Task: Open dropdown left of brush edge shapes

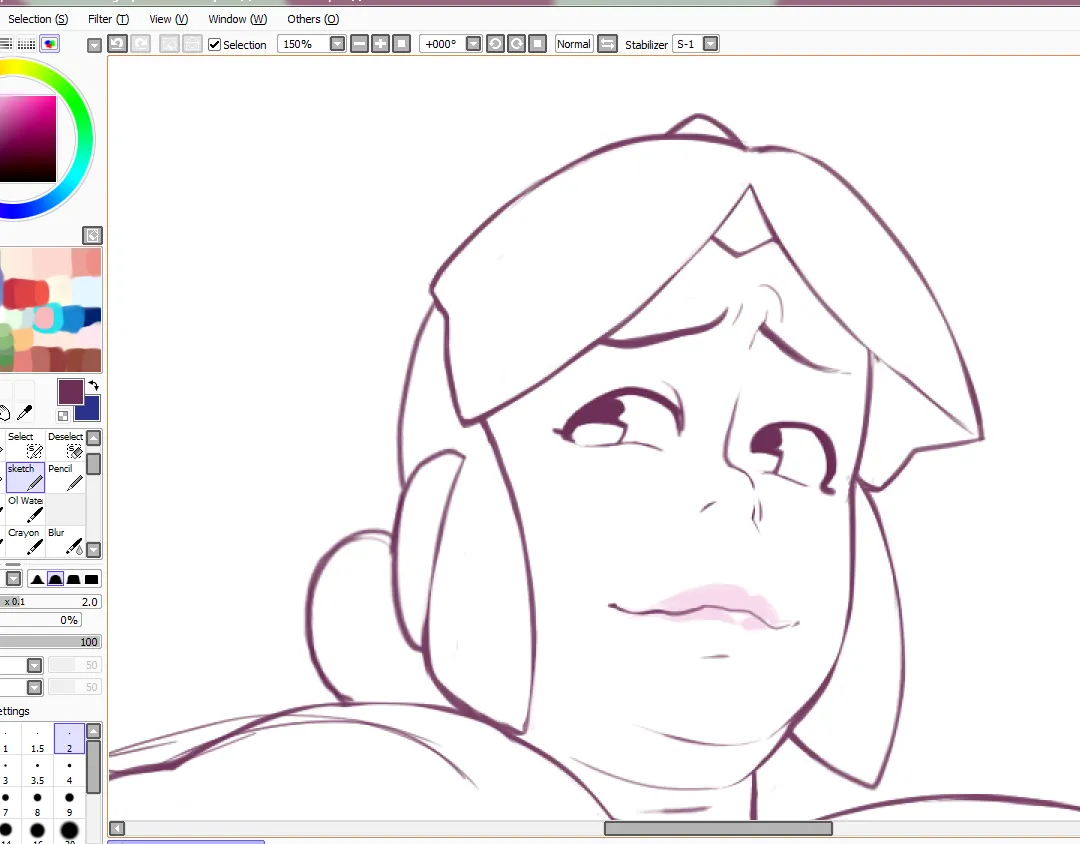Action: point(13,579)
